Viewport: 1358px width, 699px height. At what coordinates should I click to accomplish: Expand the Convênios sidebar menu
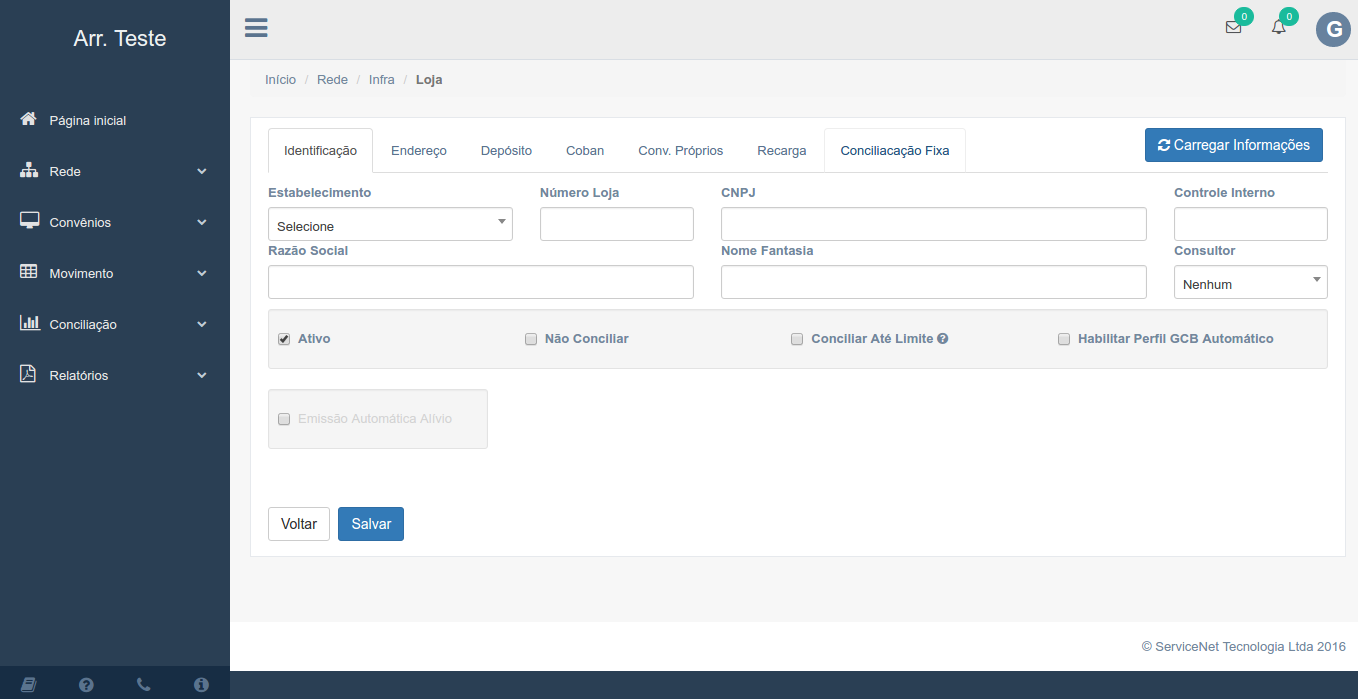point(114,222)
